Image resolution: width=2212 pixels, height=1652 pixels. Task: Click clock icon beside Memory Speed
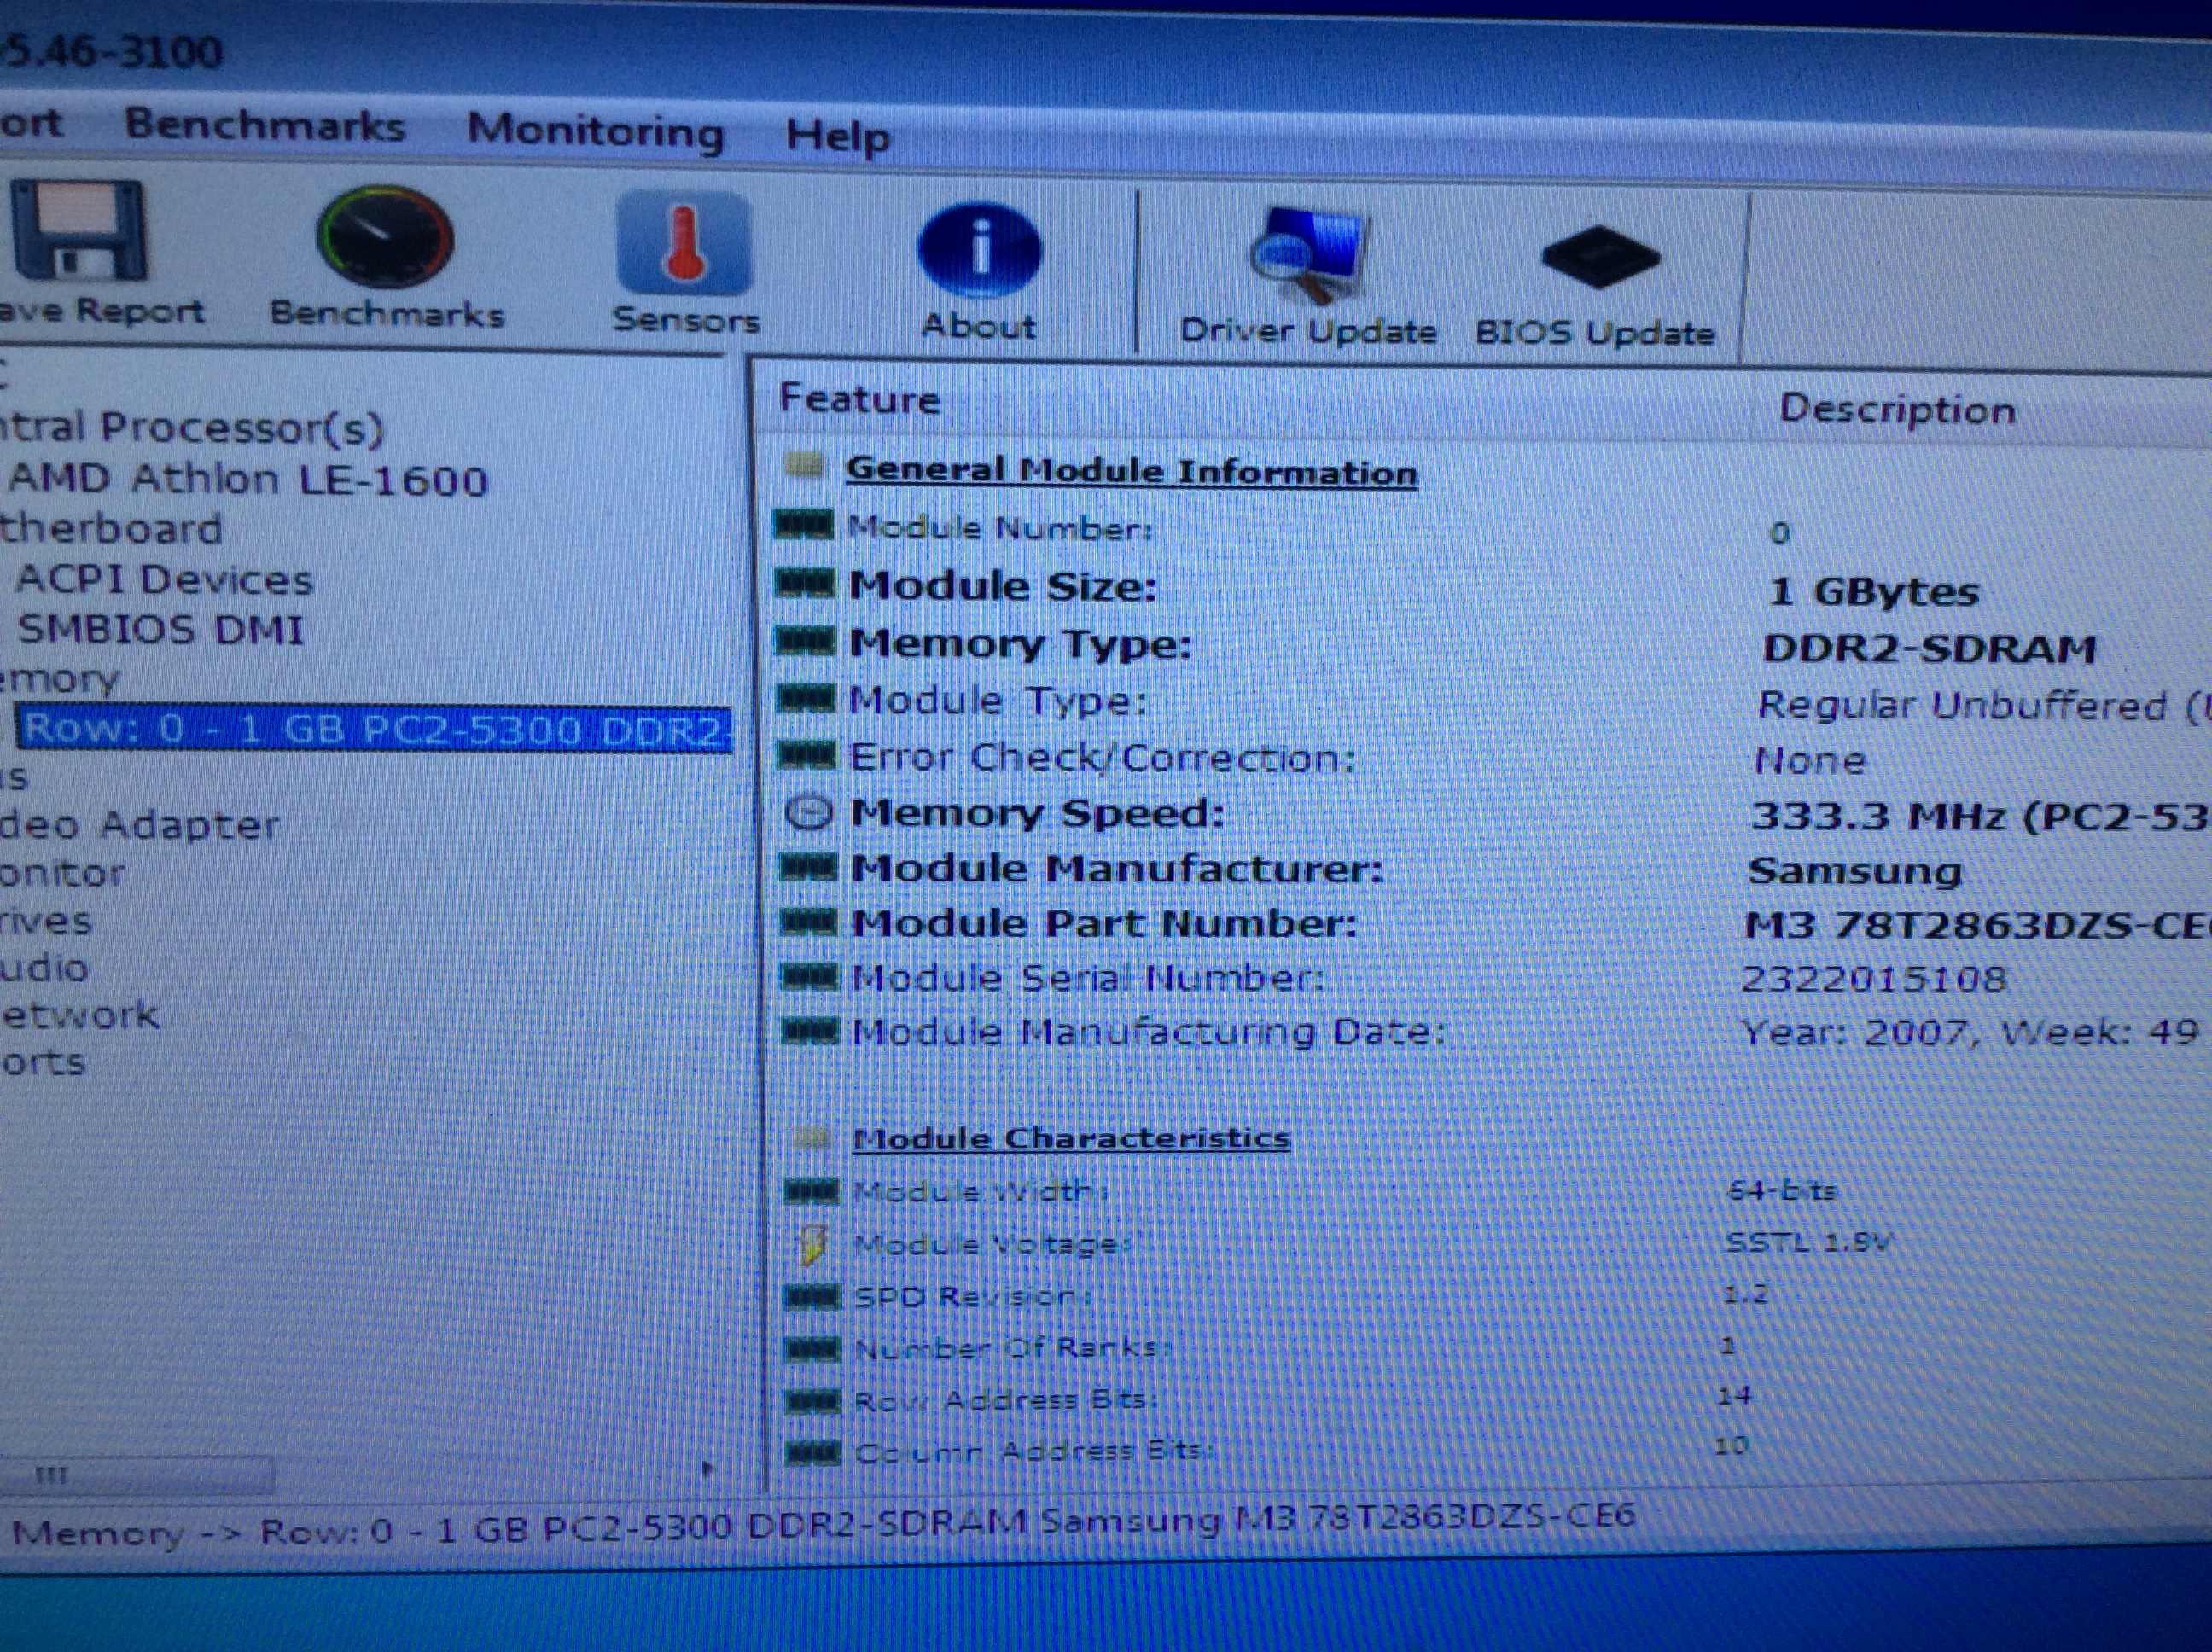(808, 812)
